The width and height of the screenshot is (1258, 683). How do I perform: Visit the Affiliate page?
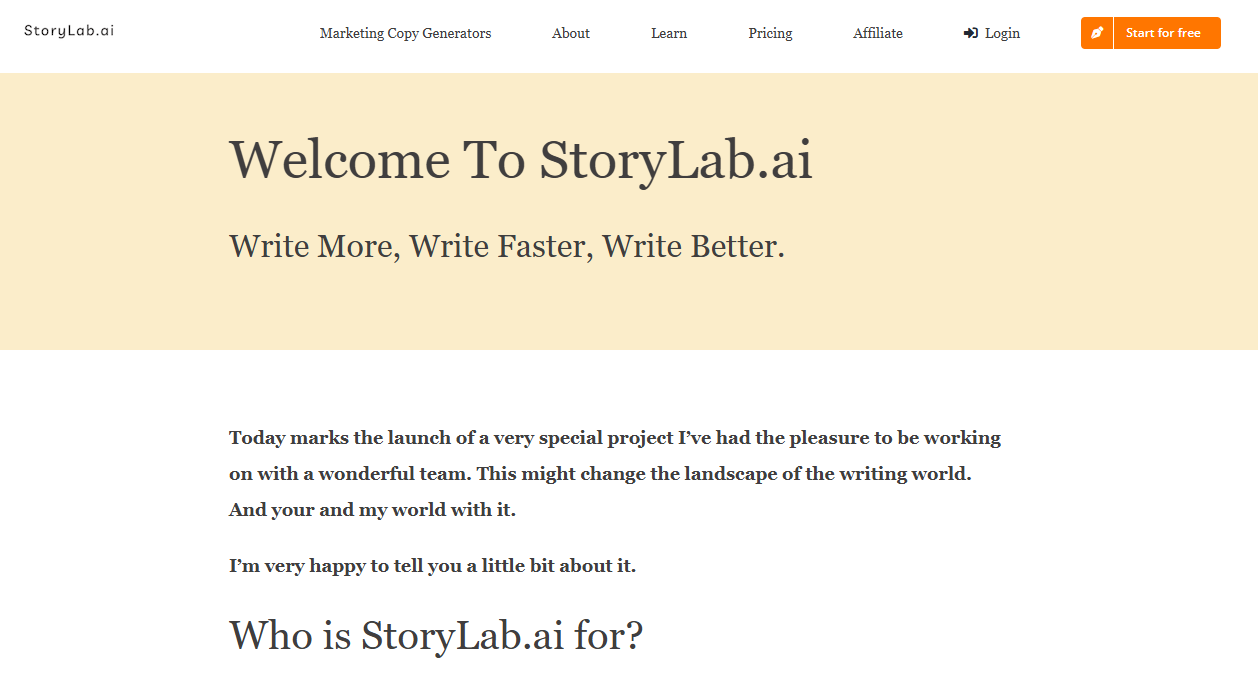point(878,33)
